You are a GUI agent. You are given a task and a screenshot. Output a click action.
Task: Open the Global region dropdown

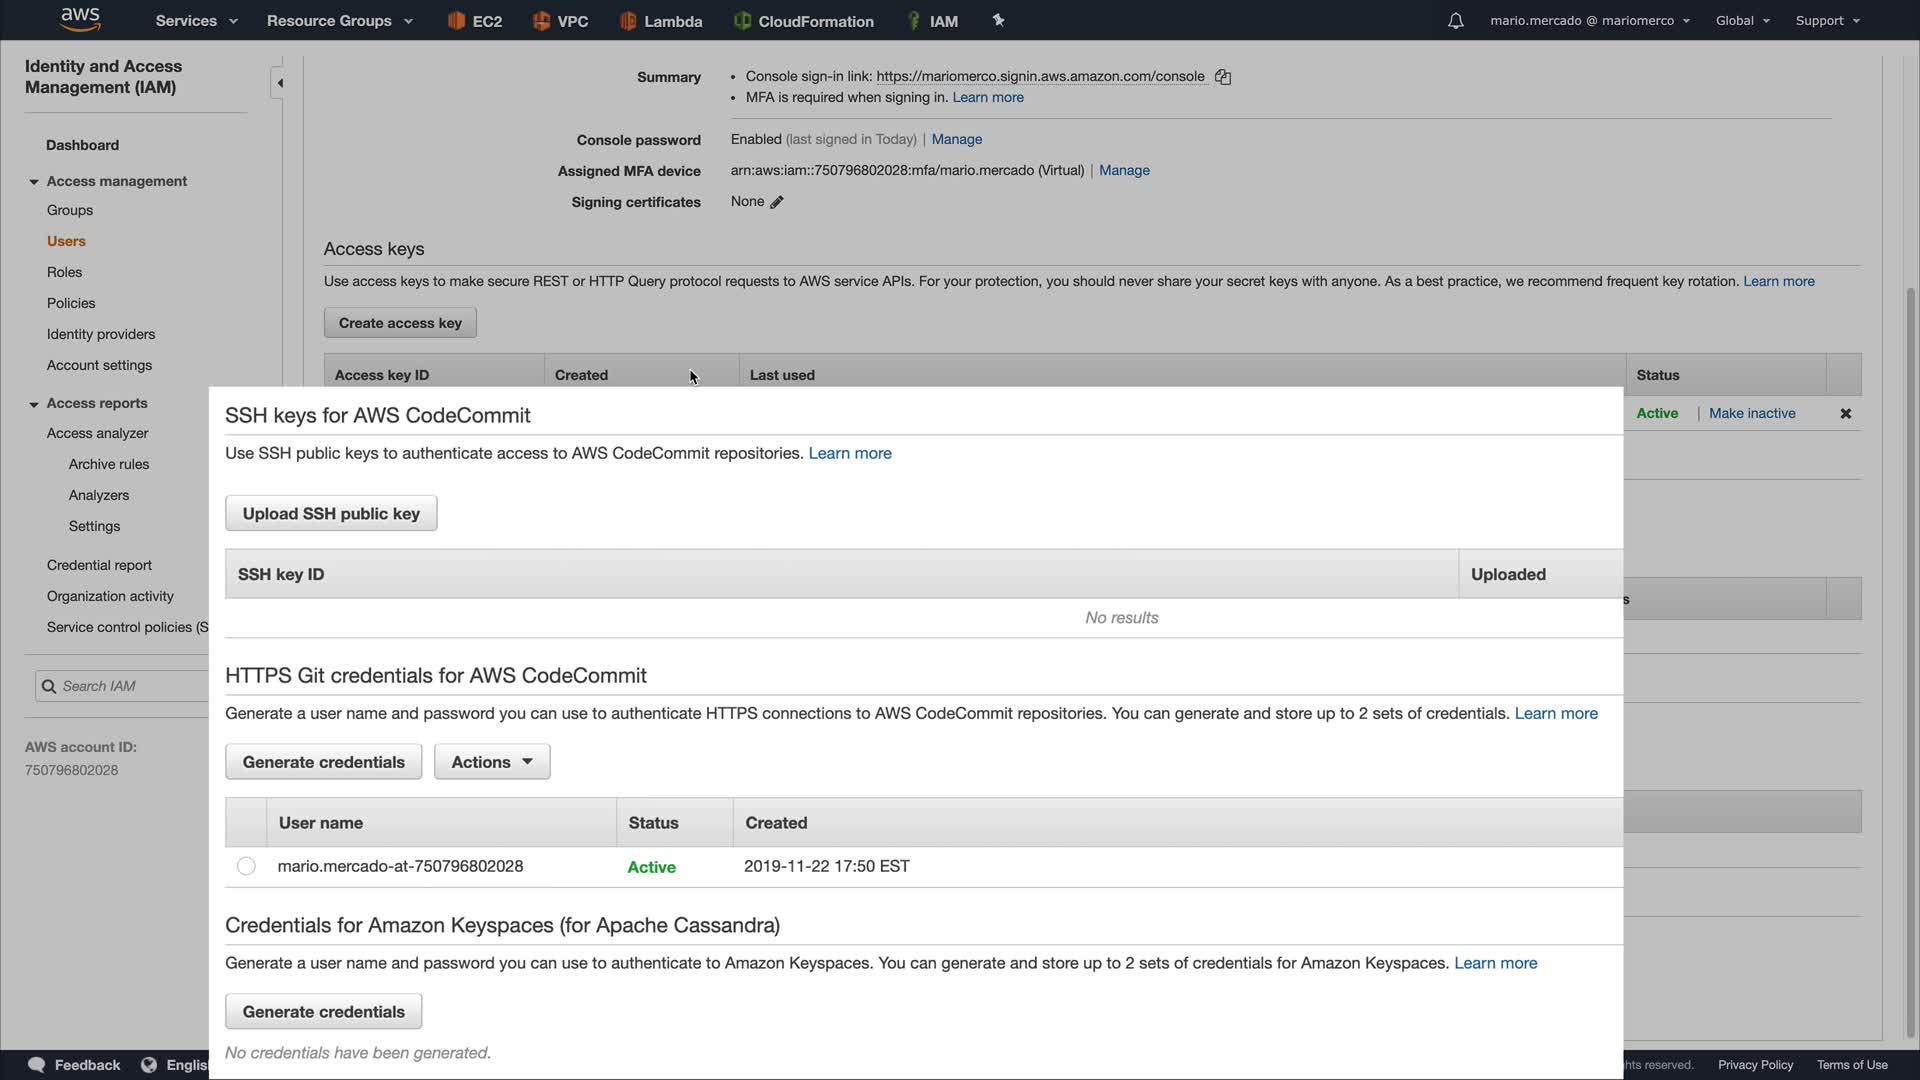[1742, 21]
